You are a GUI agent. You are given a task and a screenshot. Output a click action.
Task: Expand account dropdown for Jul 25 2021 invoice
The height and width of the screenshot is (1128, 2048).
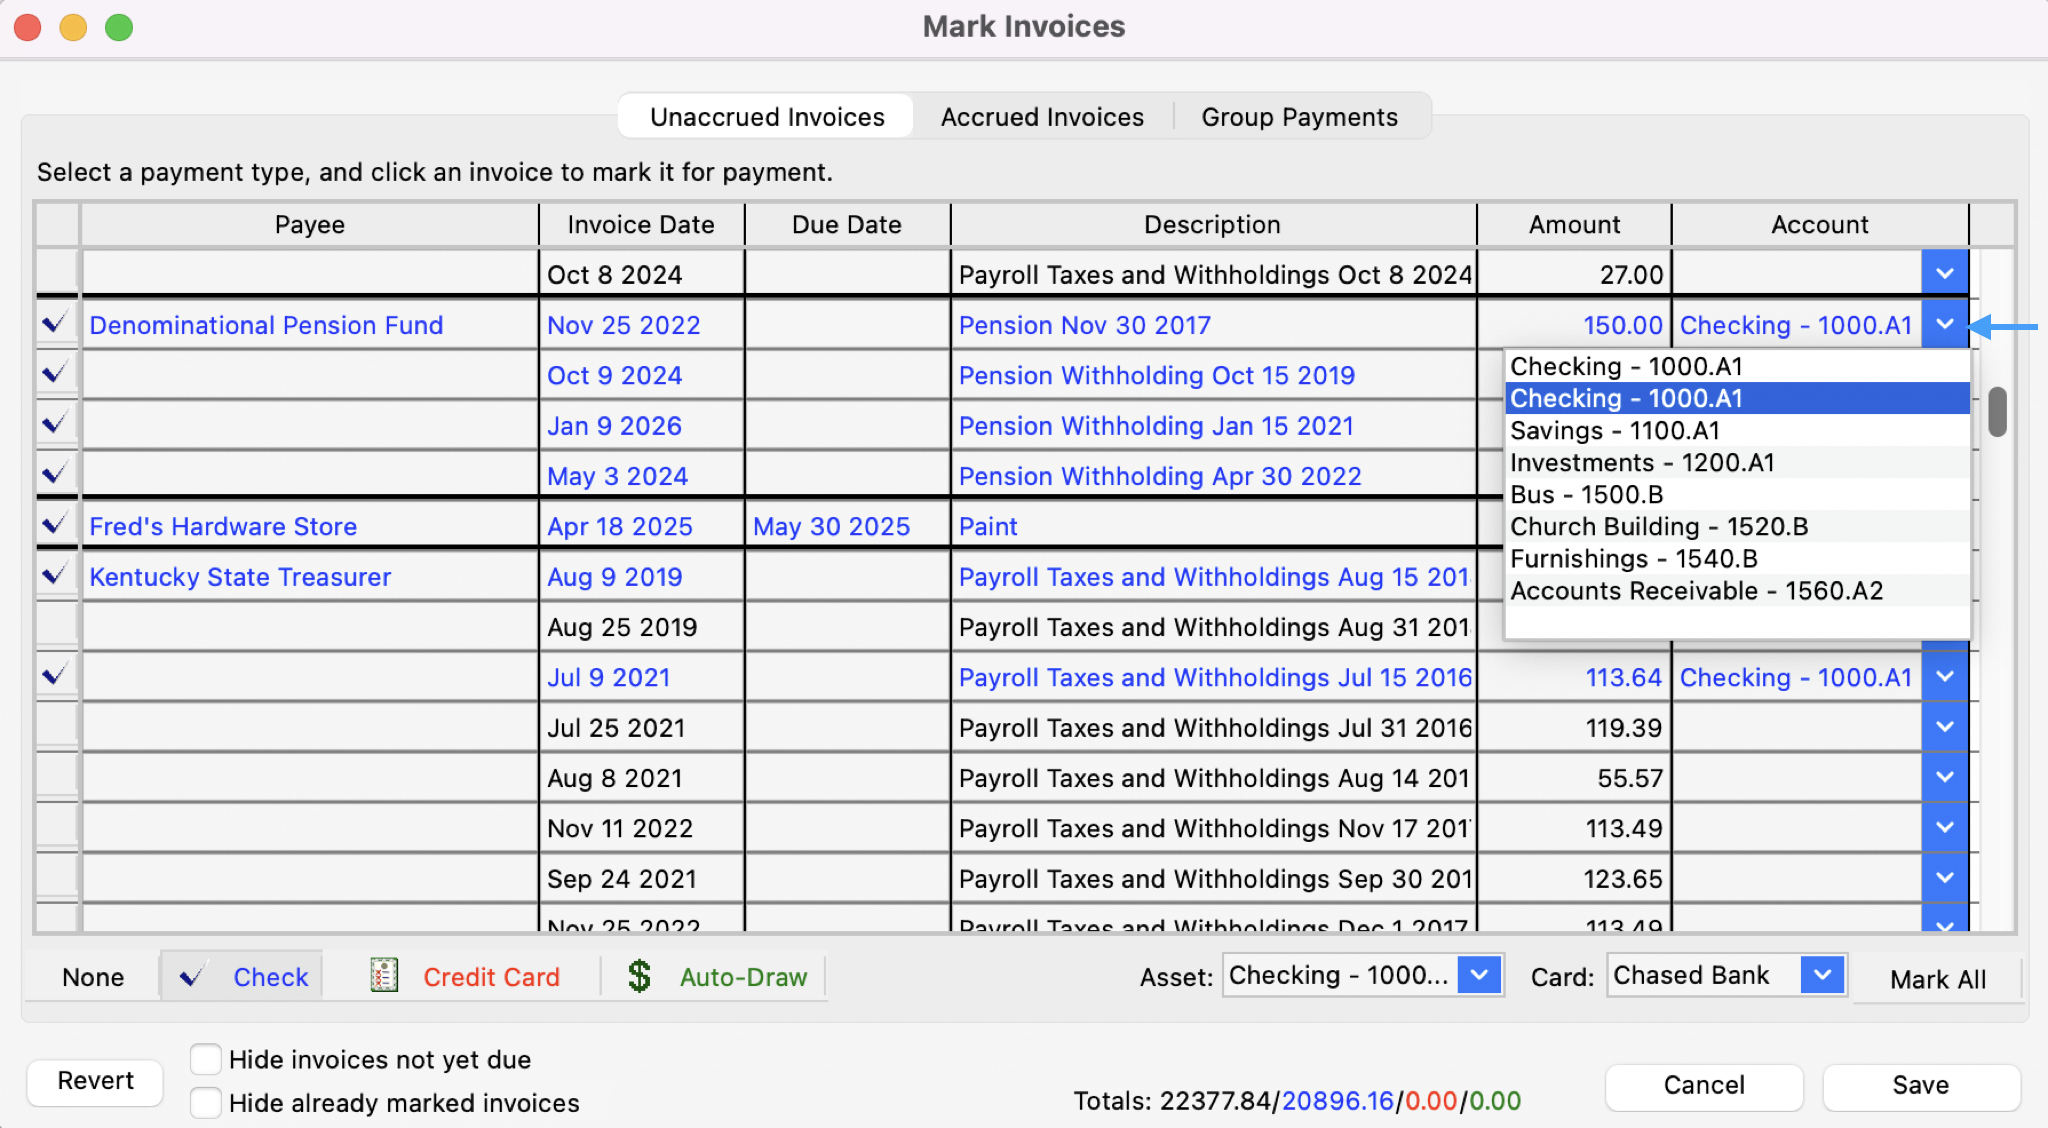click(x=1944, y=727)
